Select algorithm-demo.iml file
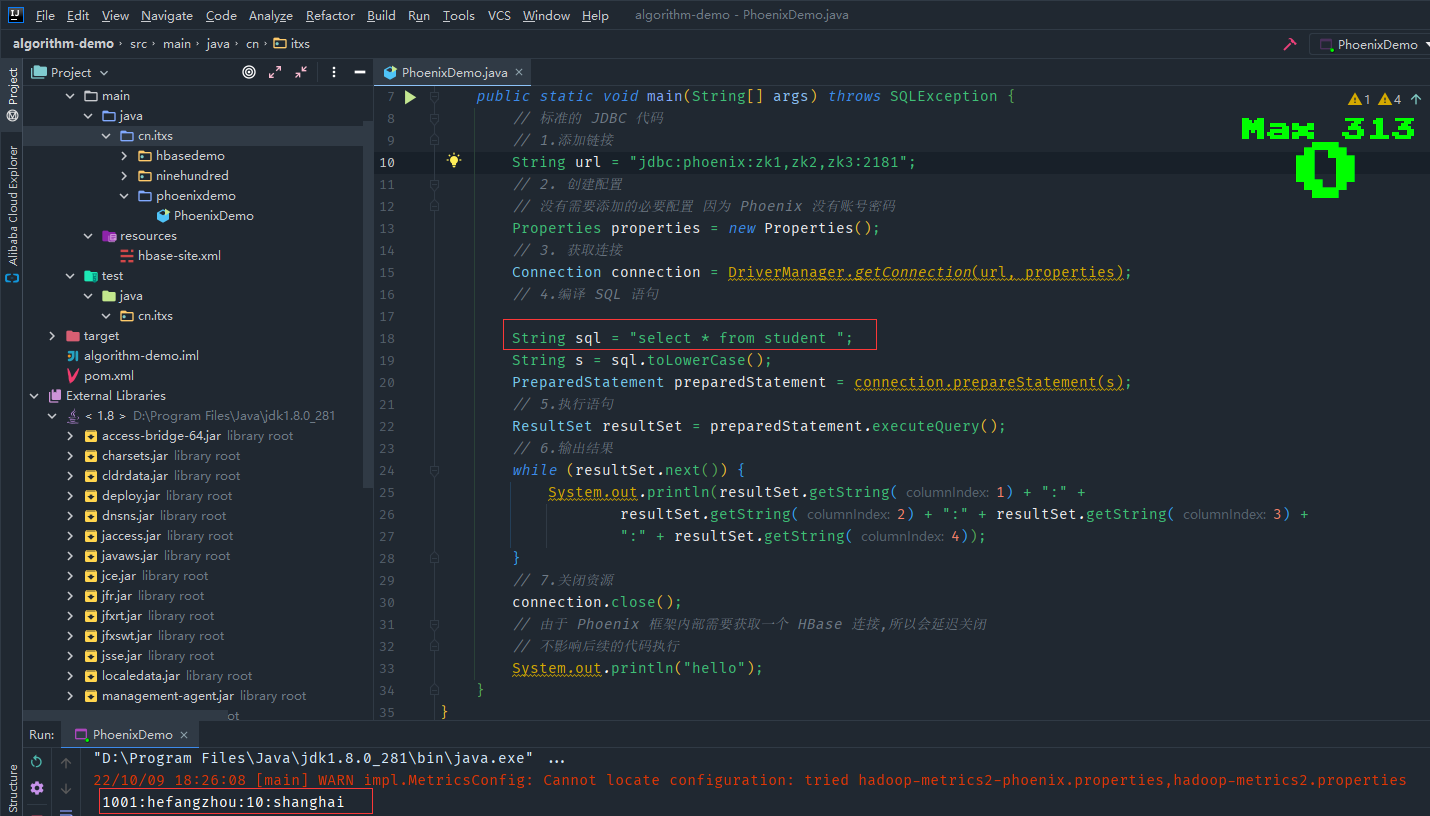The image size is (1430, 816). (x=141, y=356)
